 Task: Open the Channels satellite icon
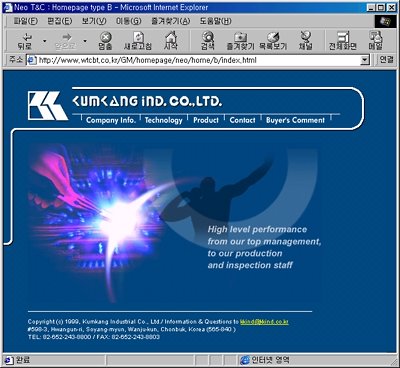coord(305,36)
